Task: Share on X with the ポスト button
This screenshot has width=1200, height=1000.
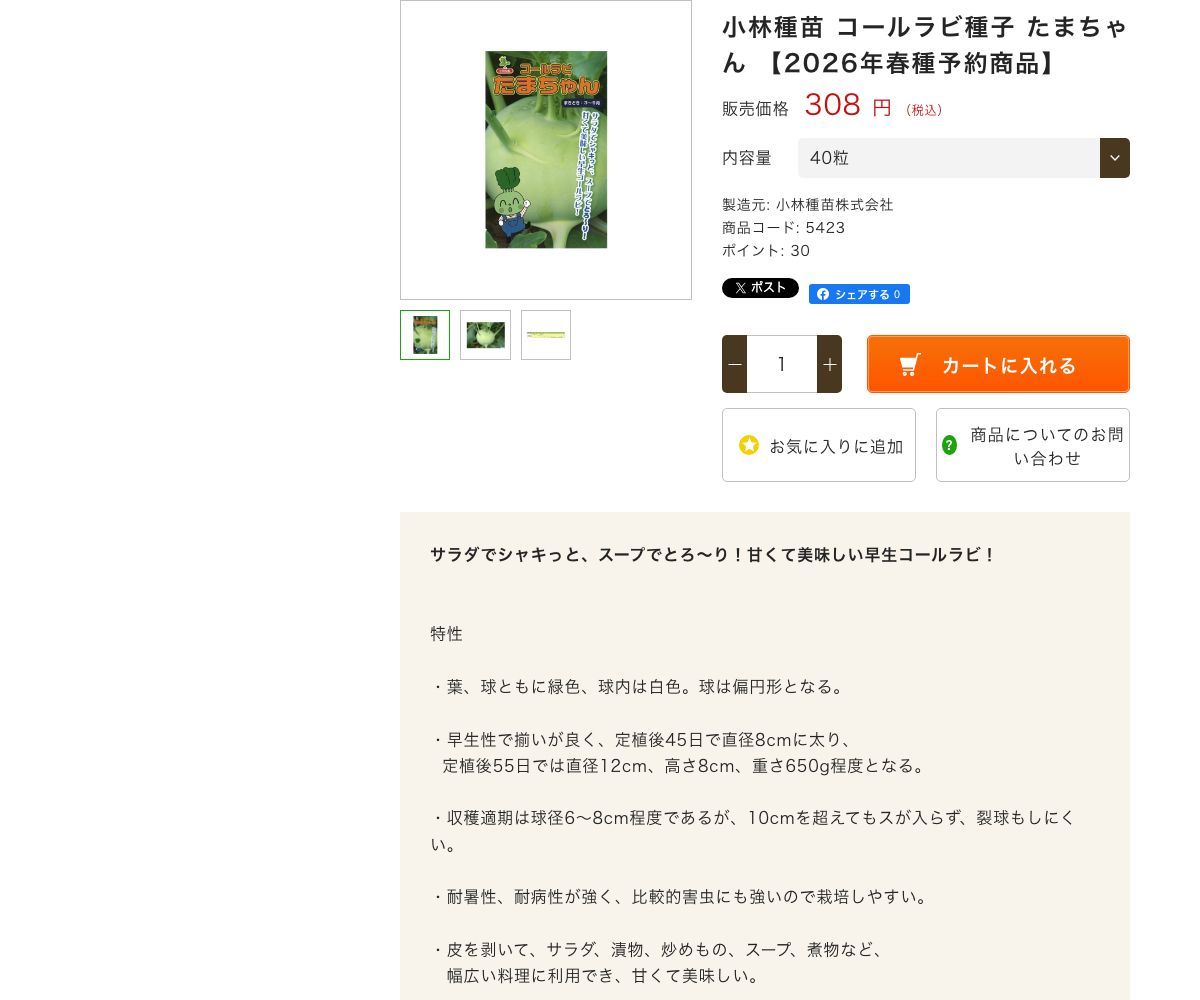Action: 760,288
